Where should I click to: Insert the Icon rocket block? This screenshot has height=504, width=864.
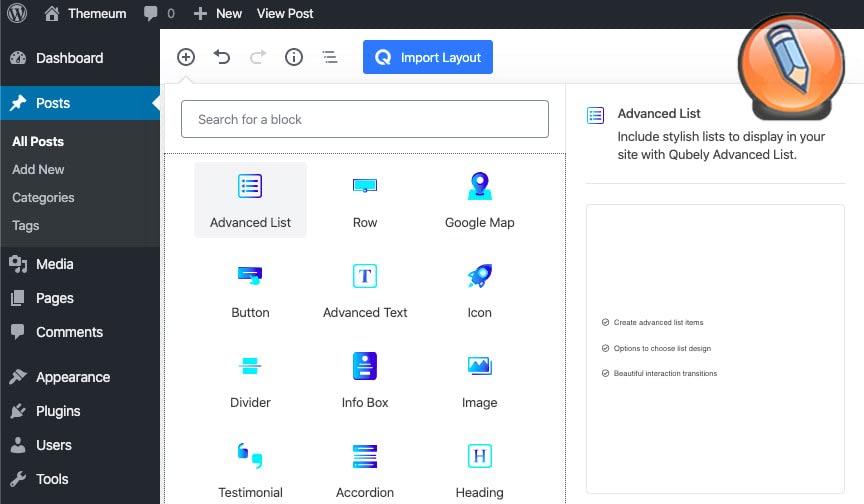click(479, 290)
